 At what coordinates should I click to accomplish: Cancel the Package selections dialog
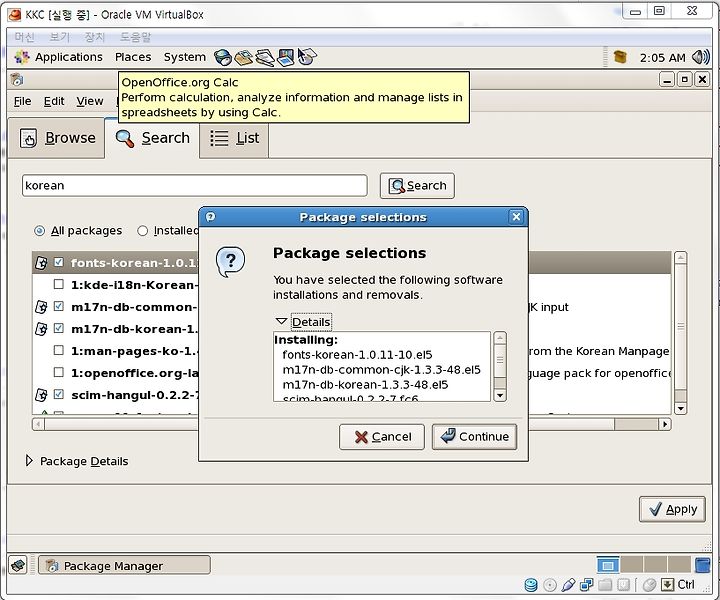[382, 437]
